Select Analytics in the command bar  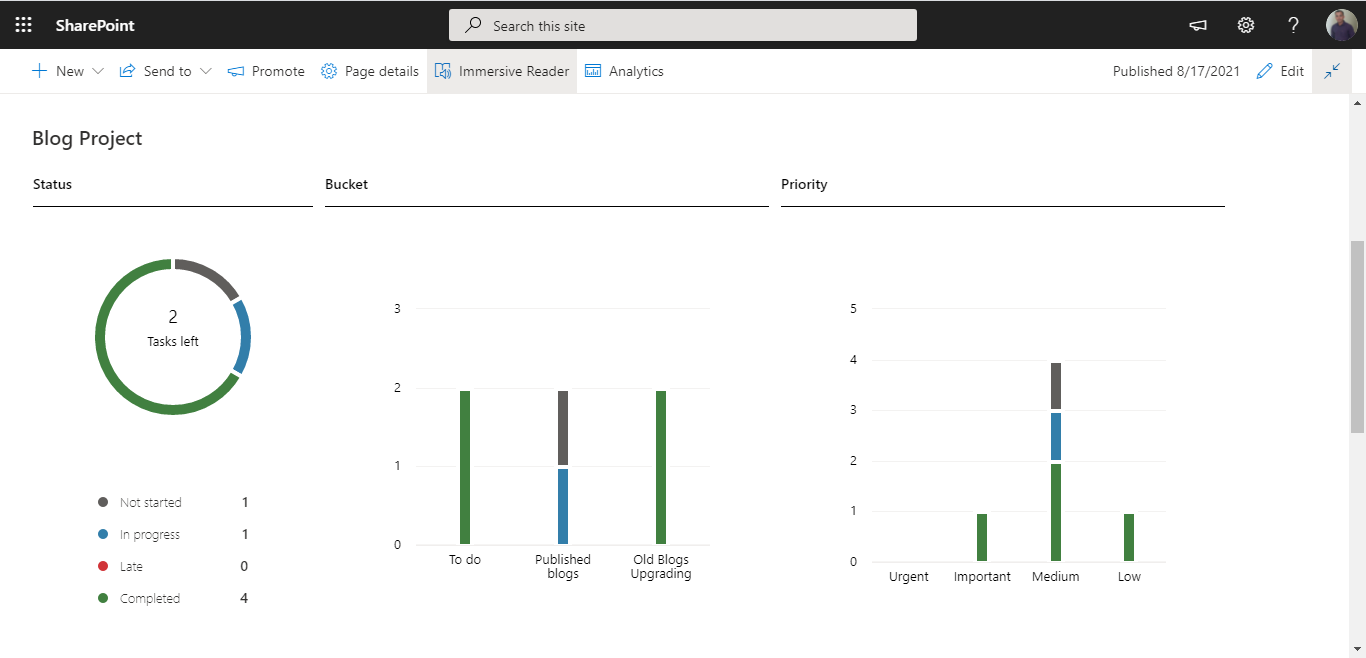coord(624,70)
